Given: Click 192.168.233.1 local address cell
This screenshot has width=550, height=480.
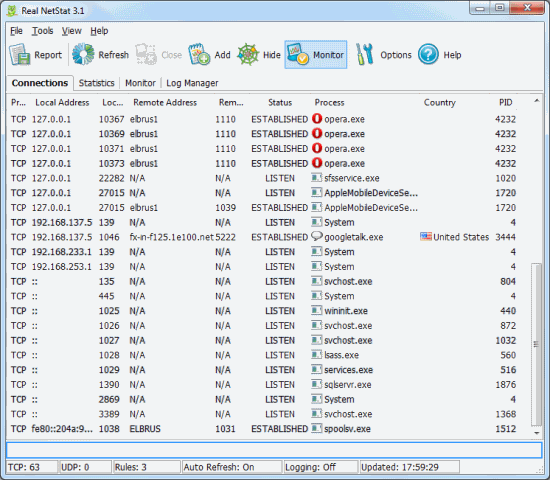Looking at the screenshot, I should click(x=61, y=252).
